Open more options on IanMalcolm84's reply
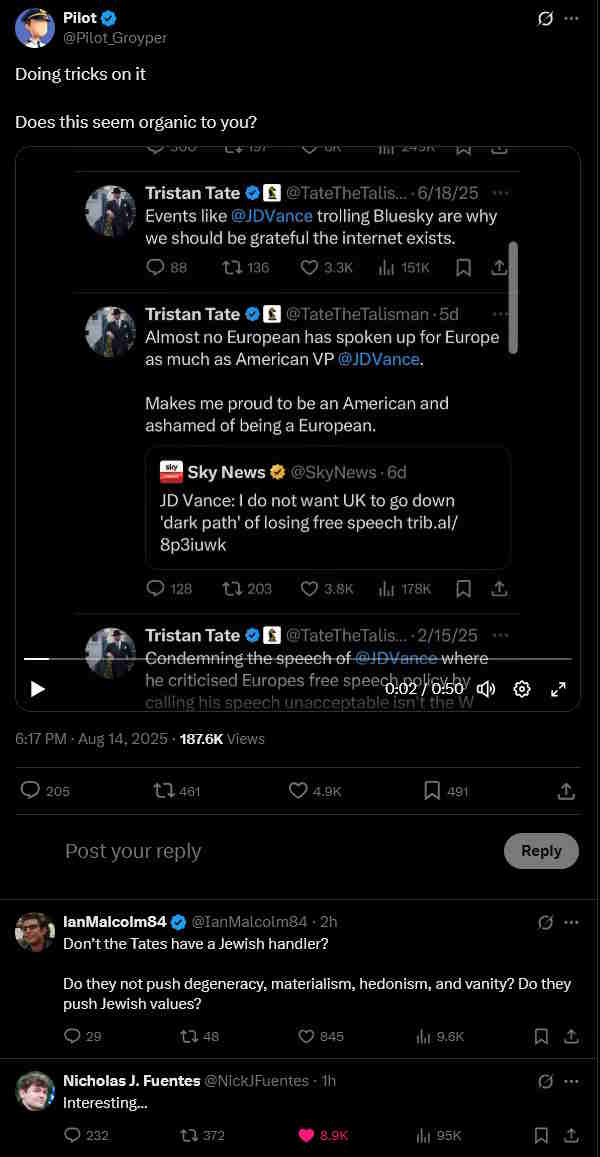The width and height of the screenshot is (600, 1157). pyautogui.click(x=571, y=921)
